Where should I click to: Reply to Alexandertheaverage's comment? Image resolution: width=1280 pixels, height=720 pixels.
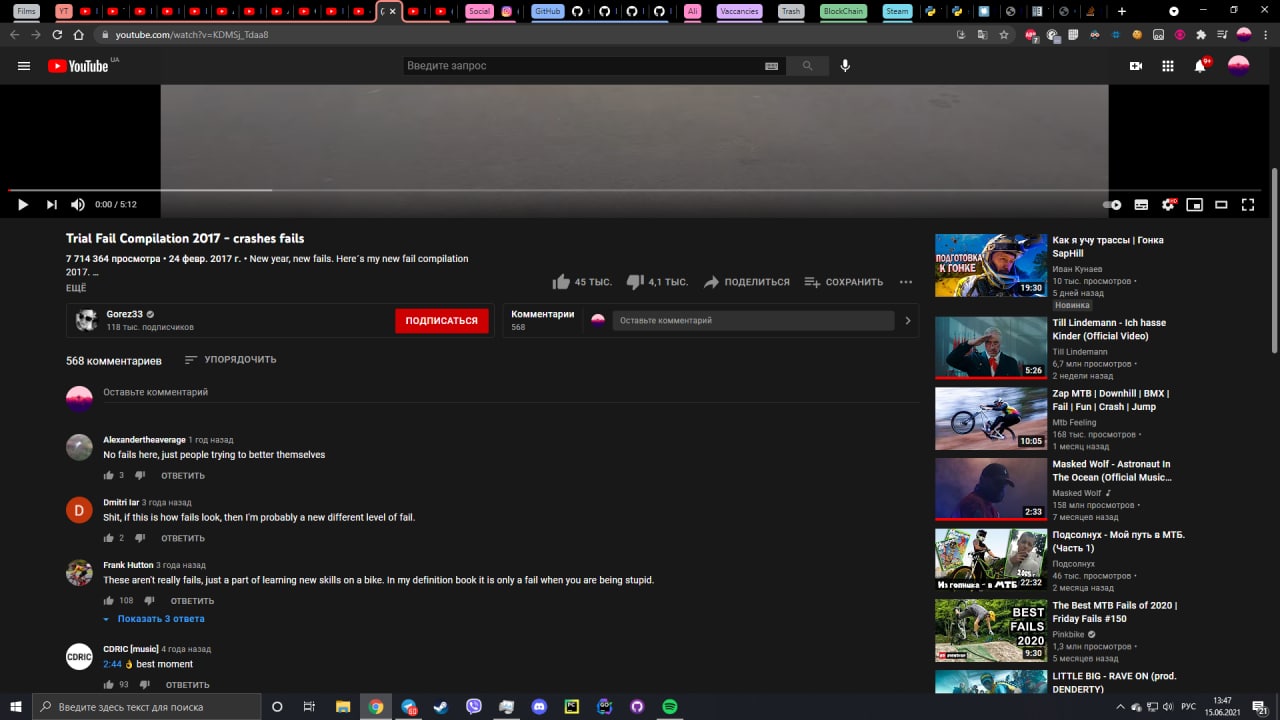[x=183, y=476]
